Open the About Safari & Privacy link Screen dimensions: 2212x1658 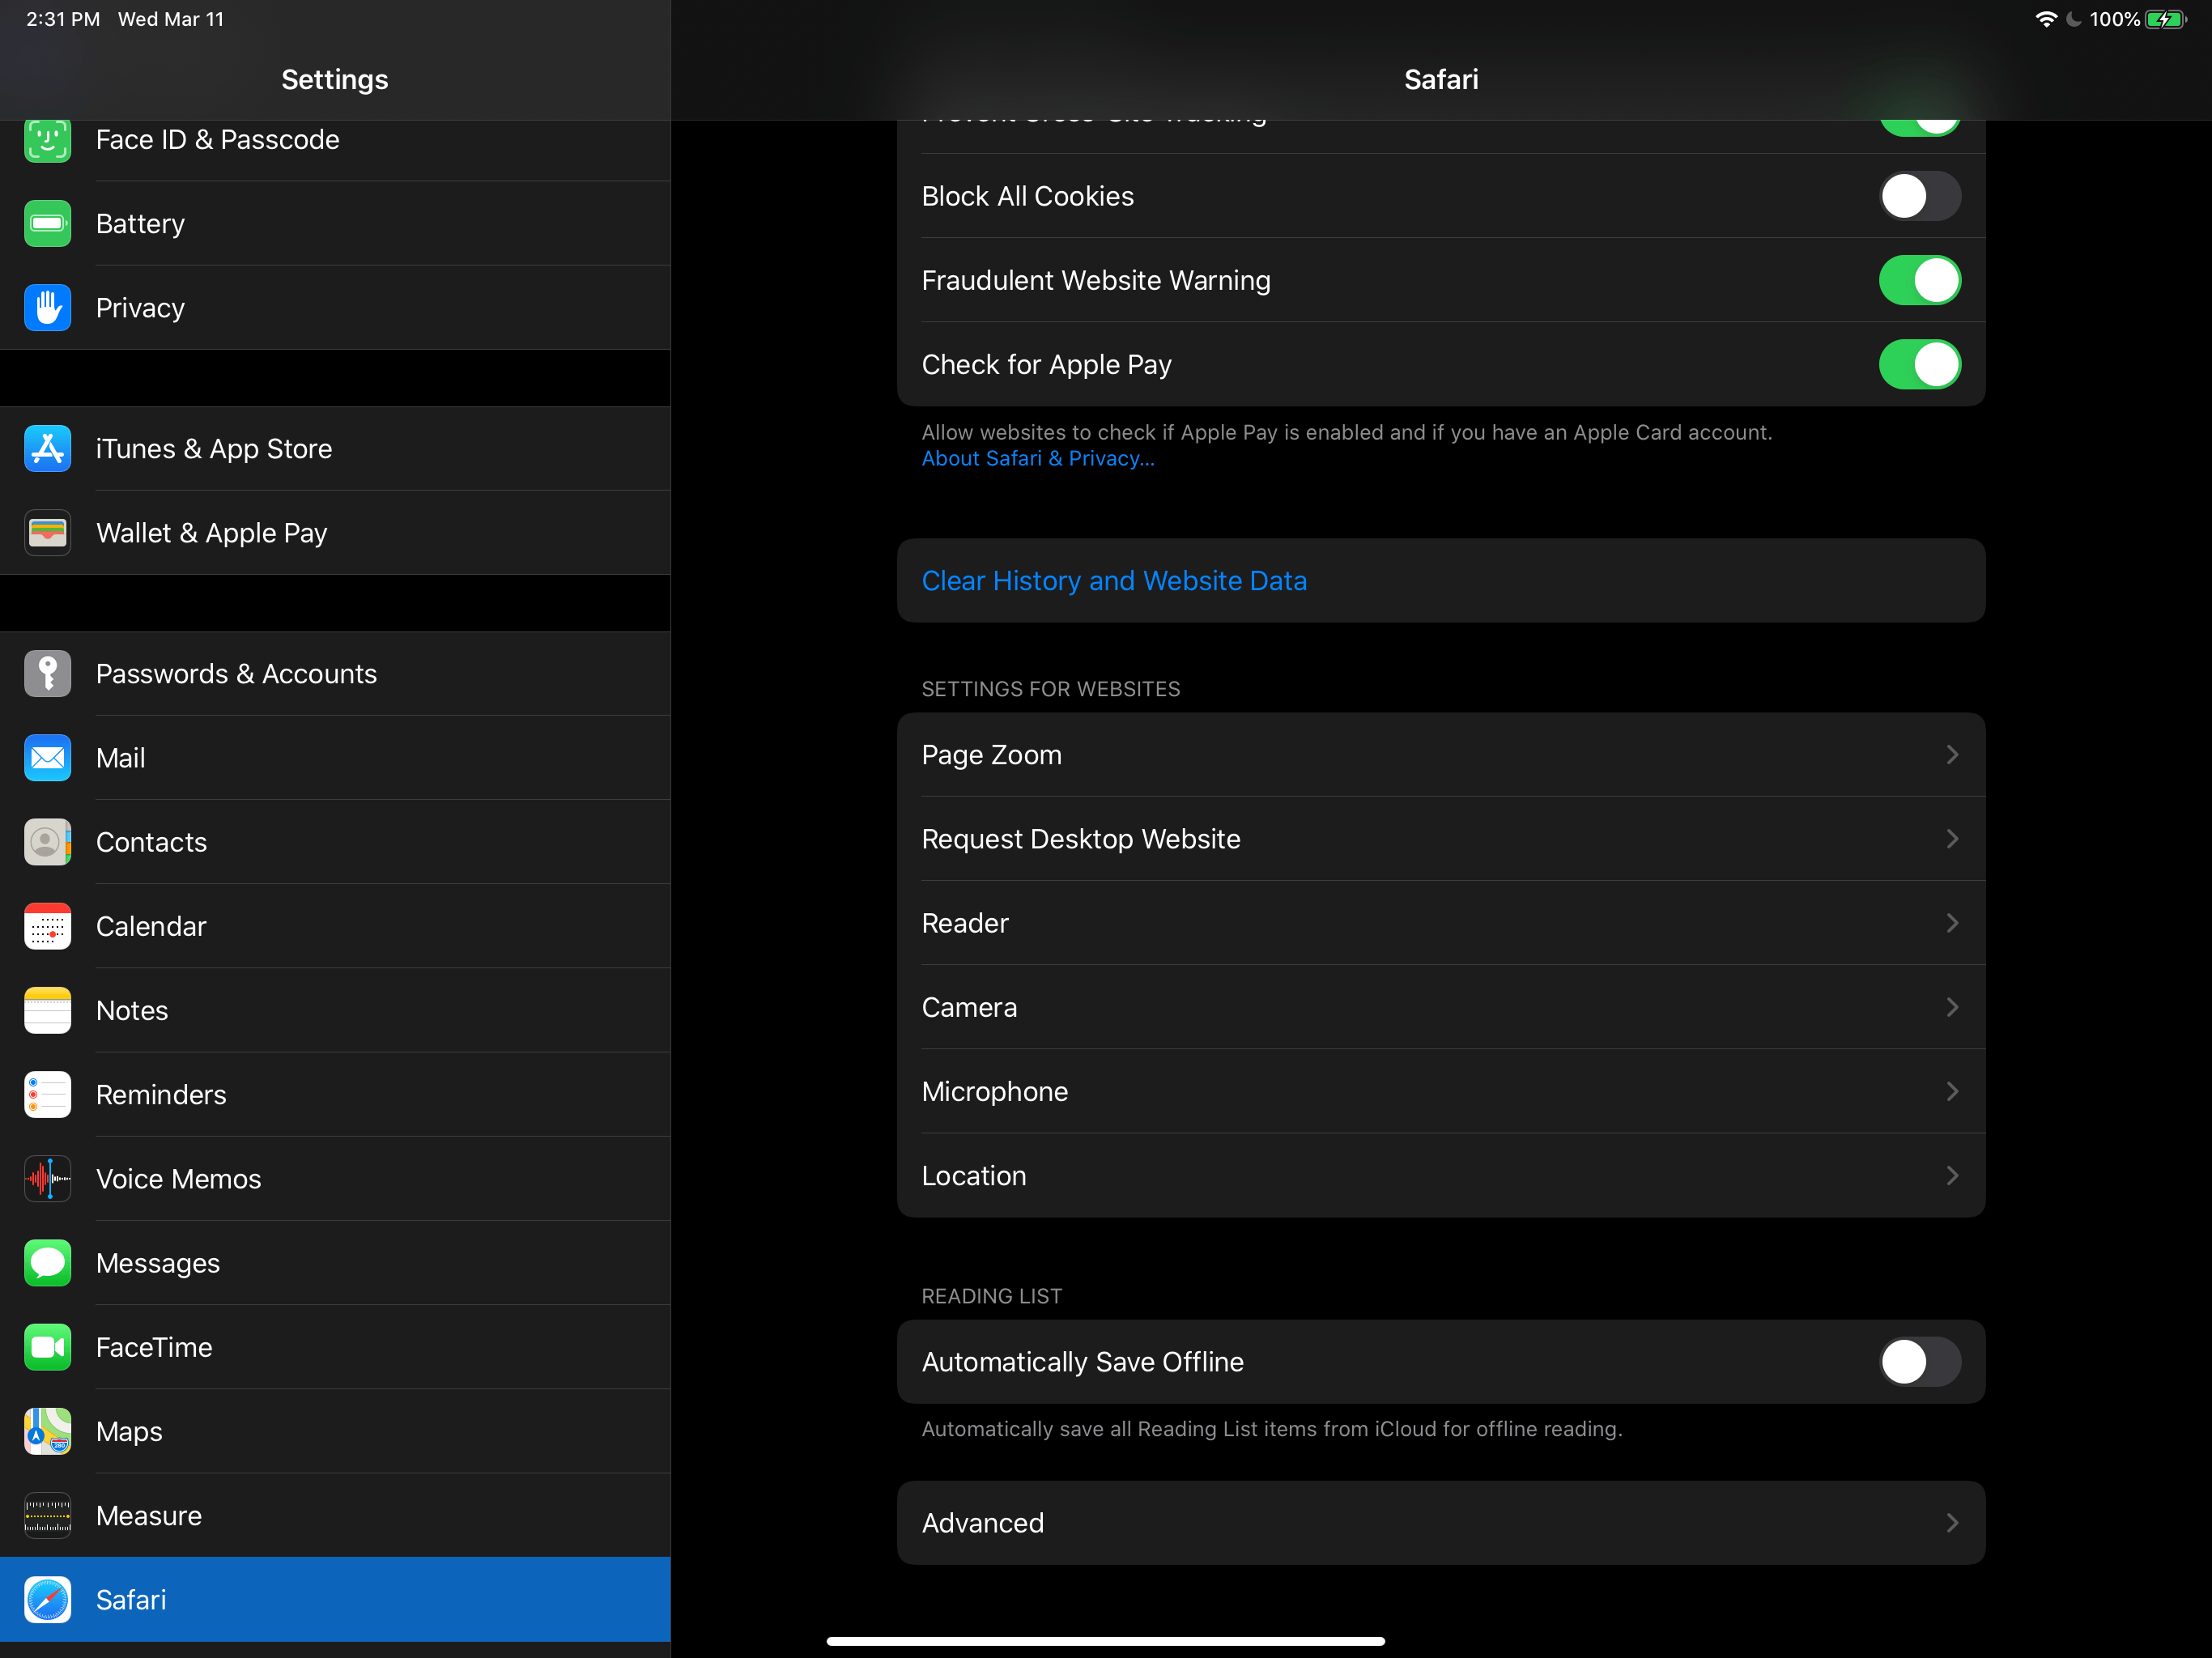pyautogui.click(x=1038, y=458)
